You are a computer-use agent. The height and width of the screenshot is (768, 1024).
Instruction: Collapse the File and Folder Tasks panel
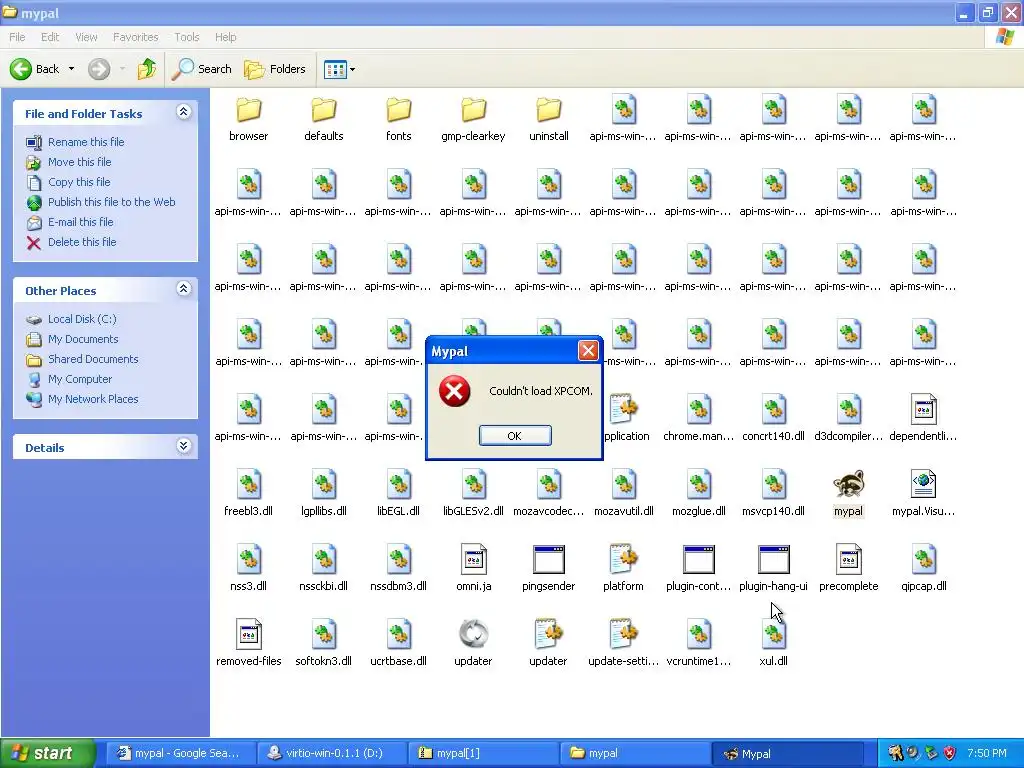point(184,112)
